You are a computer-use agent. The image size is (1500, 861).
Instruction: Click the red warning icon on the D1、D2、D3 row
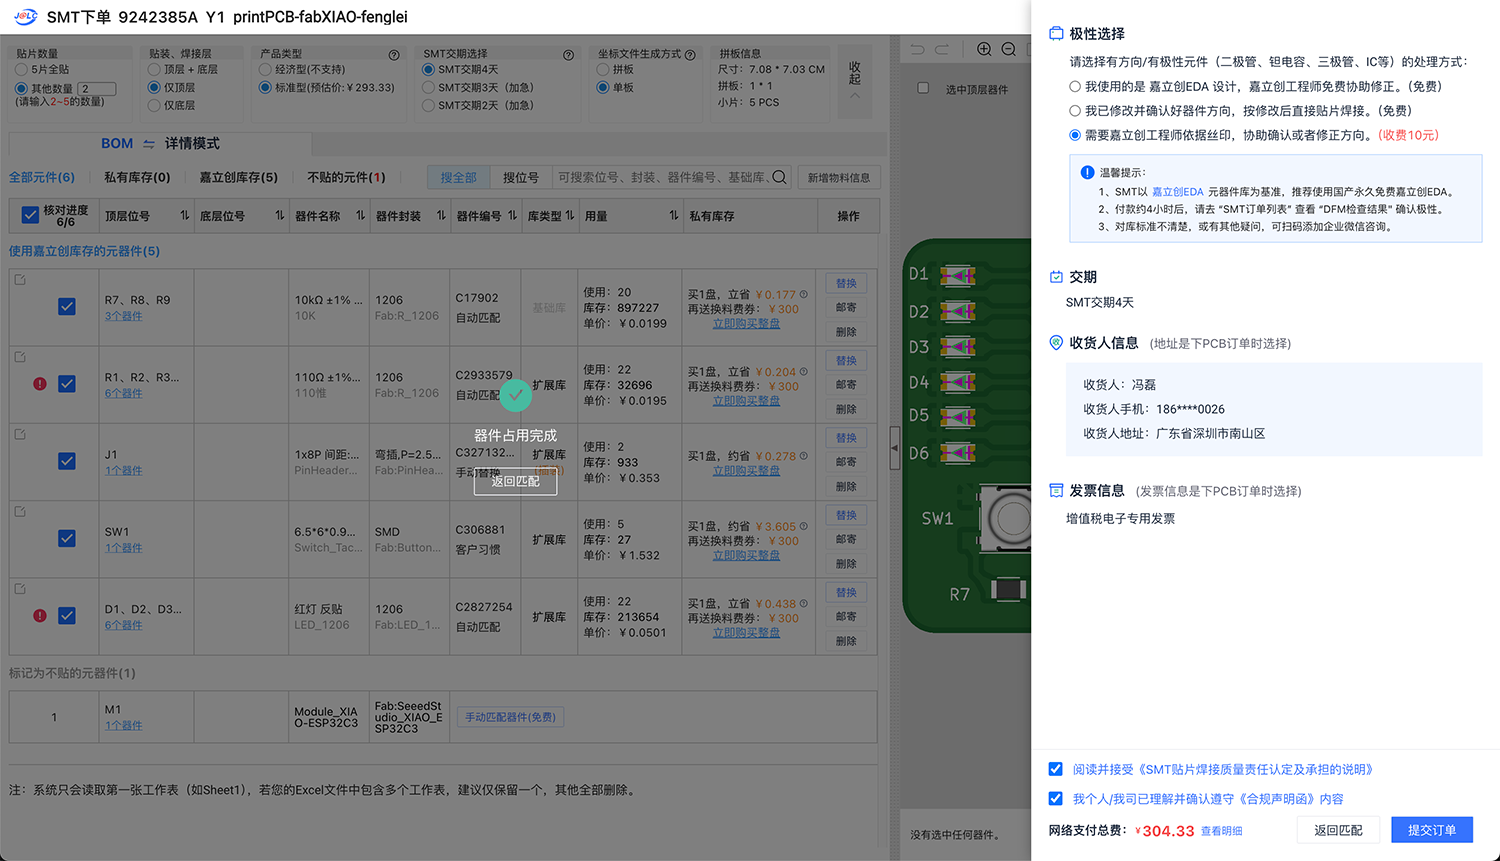coord(40,616)
